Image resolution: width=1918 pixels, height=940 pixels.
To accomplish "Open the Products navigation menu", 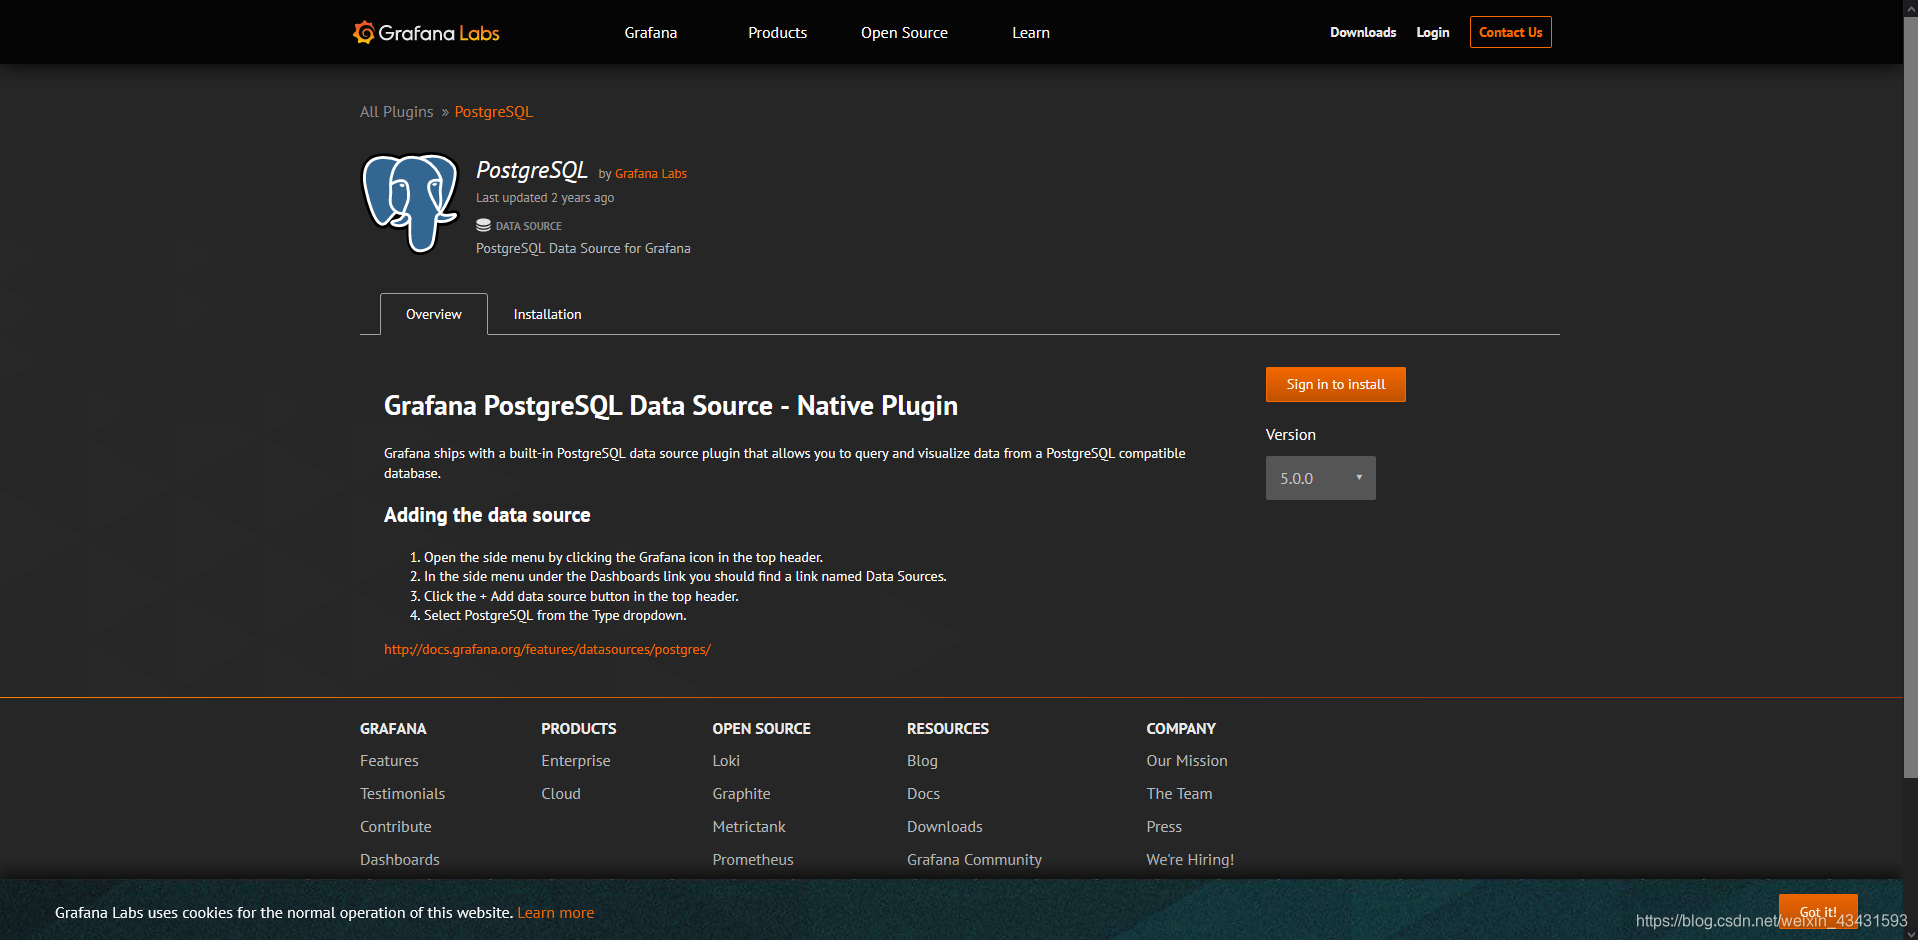I will (x=777, y=33).
